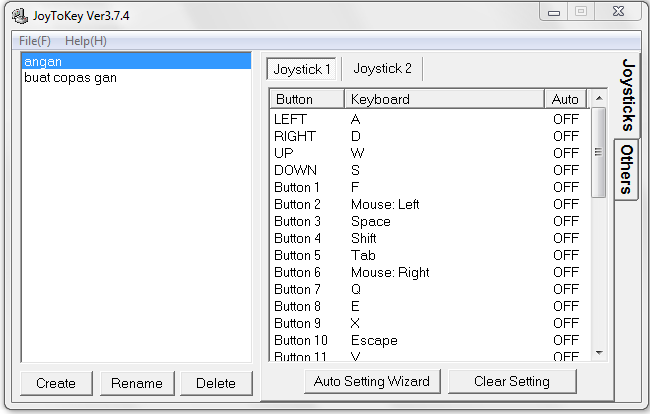
Task: Switch to the Joystick 2 tab
Action: click(382, 69)
